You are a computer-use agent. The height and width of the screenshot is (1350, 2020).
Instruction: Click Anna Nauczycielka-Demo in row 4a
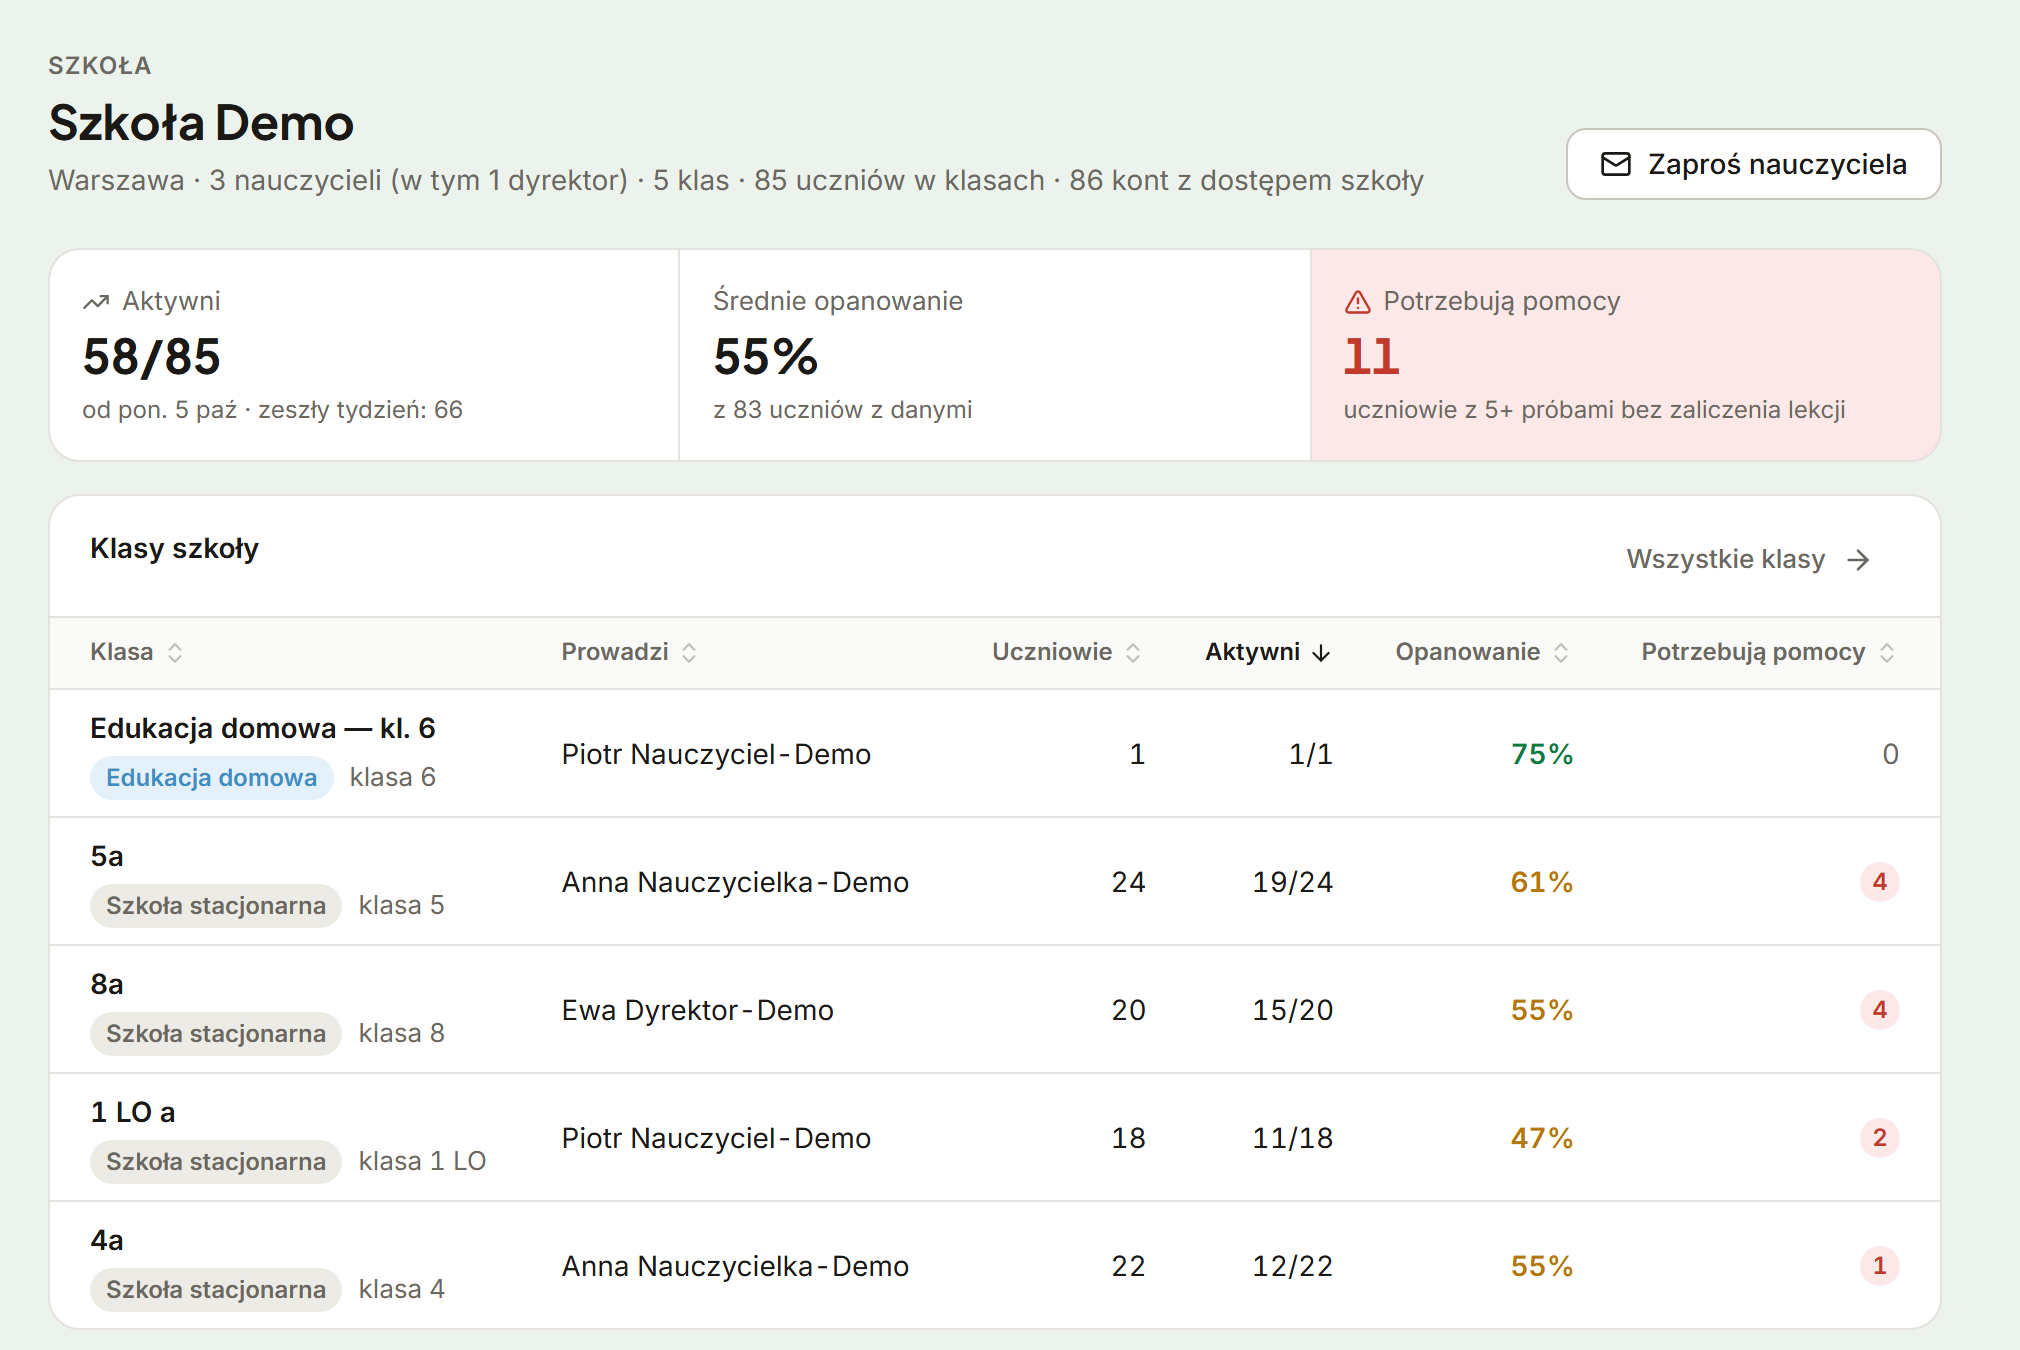(x=735, y=1266)
